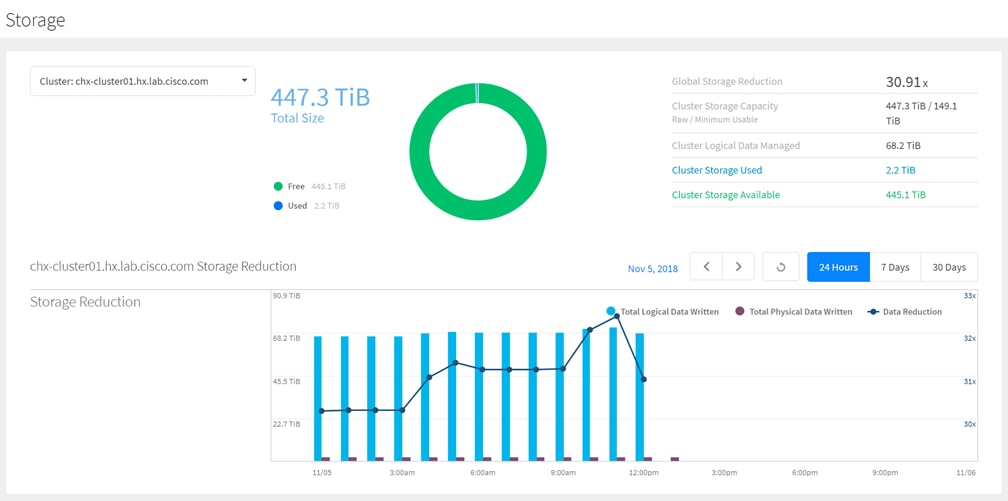Open the Cluster selection dropdown
This screenshot has width=1008, height=501.
(143, 81)
